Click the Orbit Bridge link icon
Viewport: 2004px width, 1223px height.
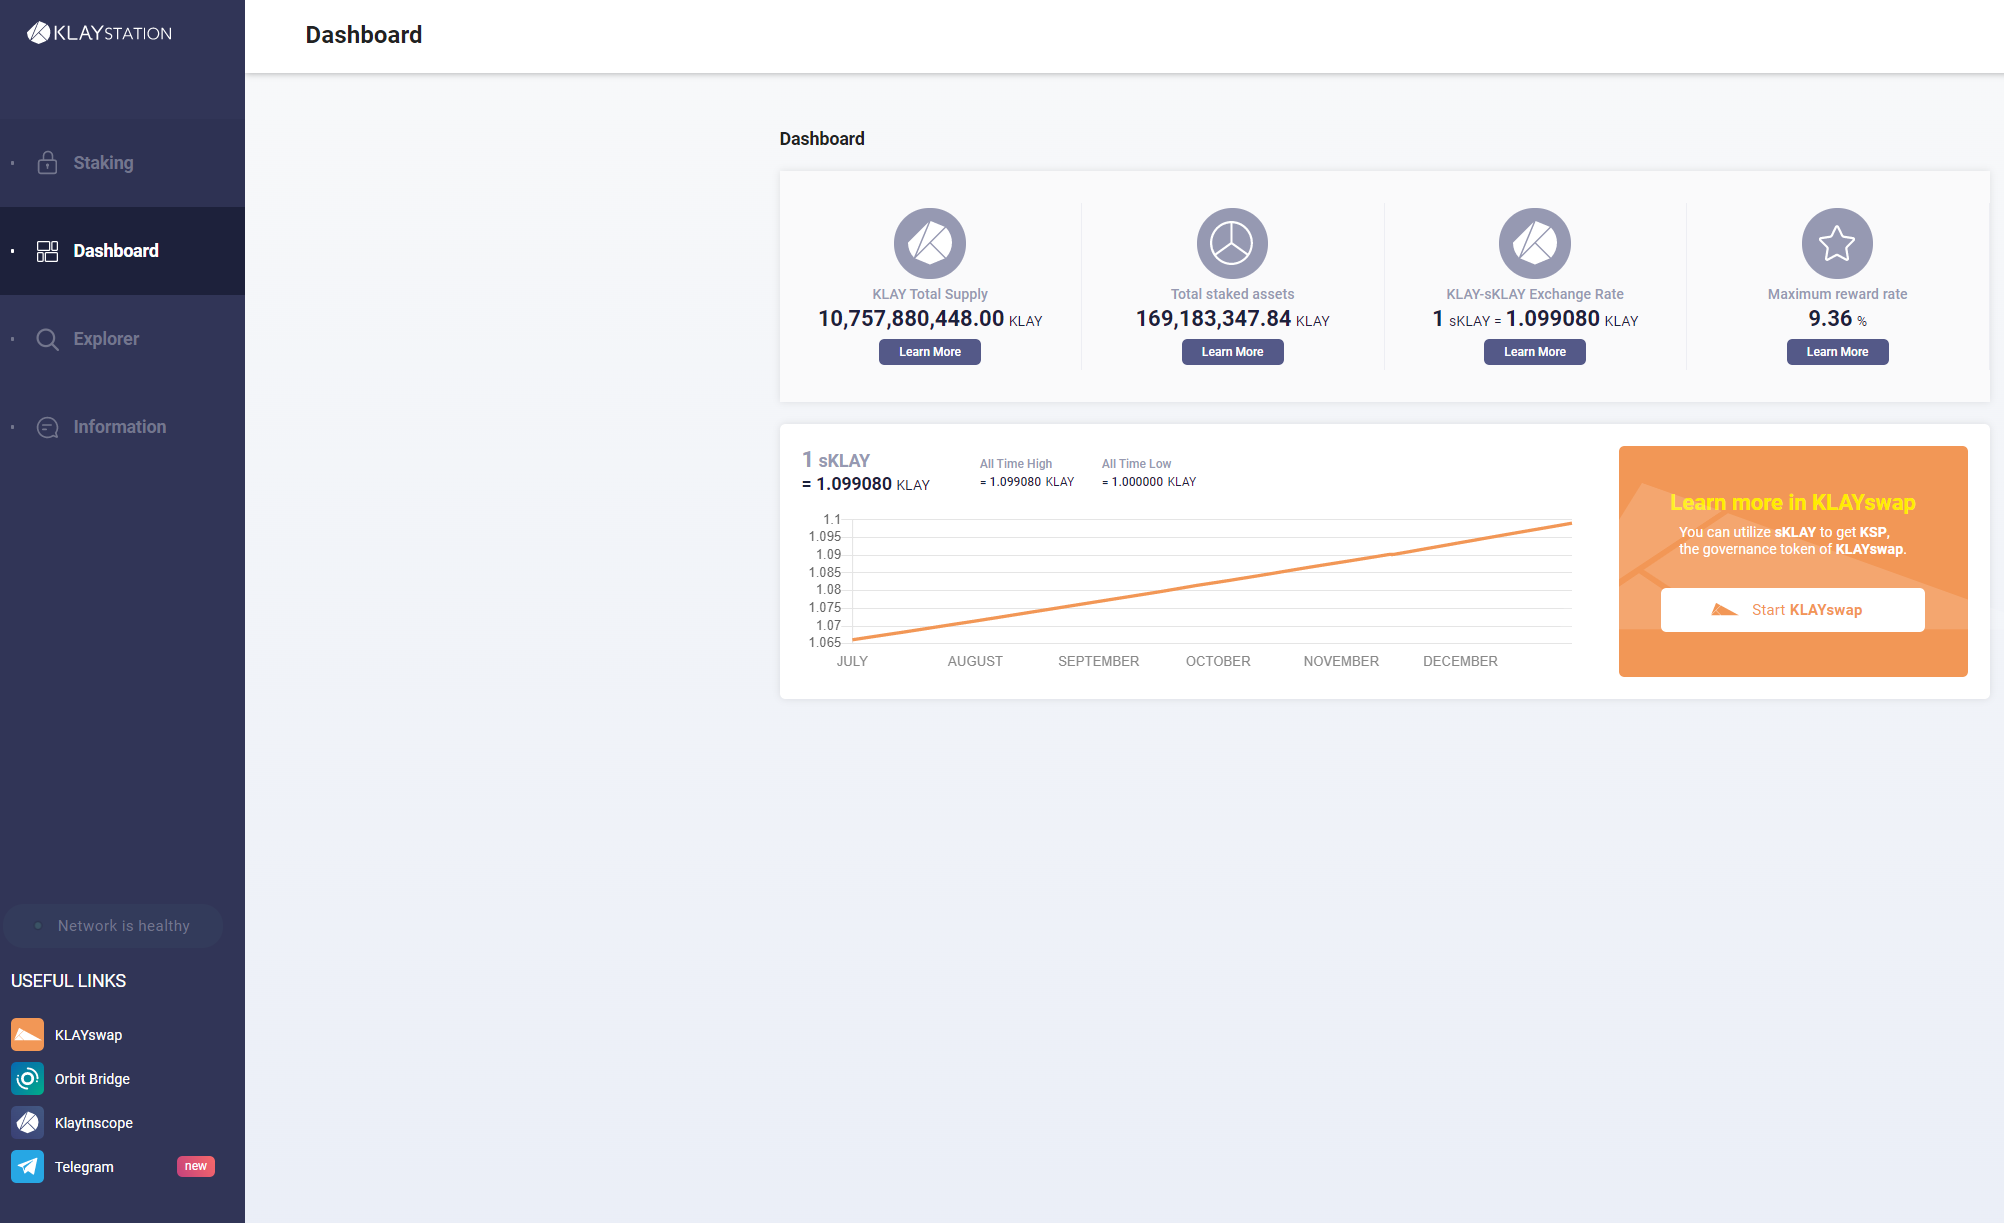(28, 1079)
